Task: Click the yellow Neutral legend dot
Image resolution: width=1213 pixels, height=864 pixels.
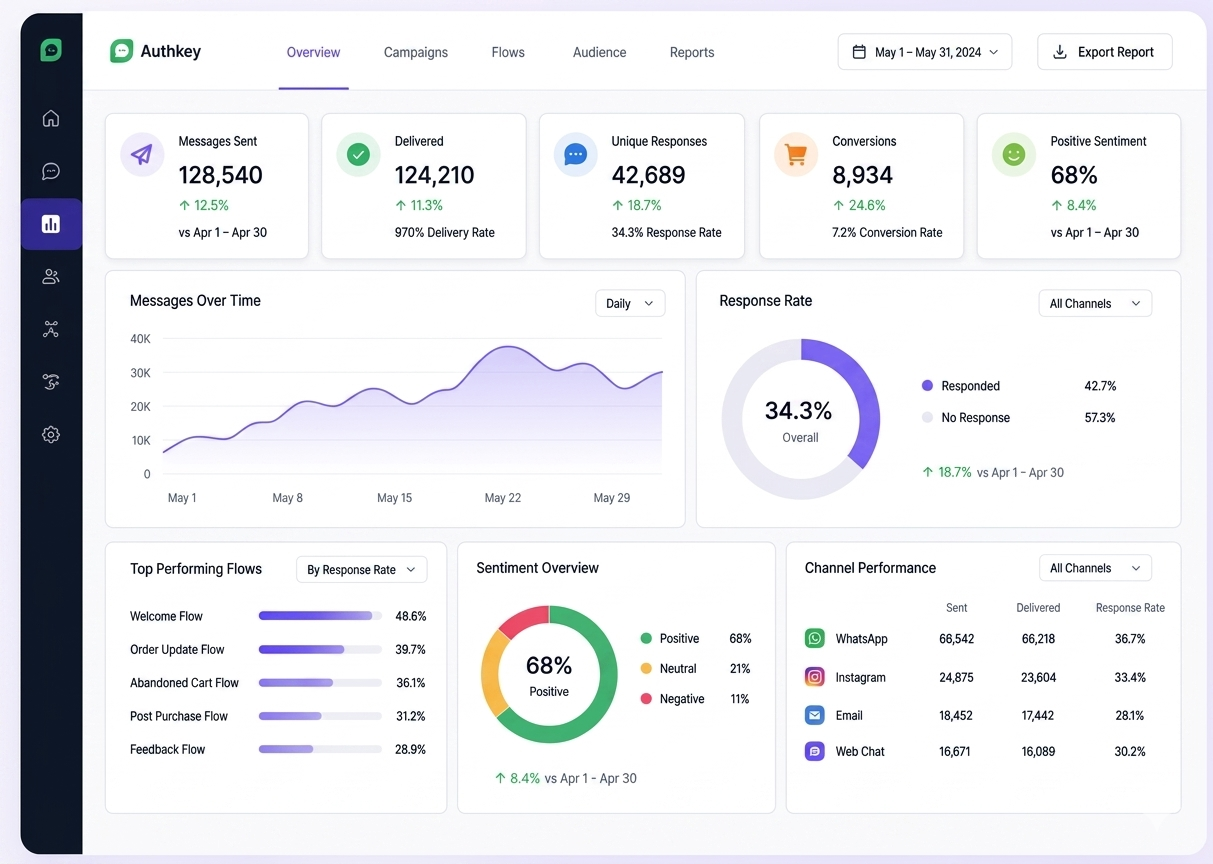Action: tap(646, 668)
